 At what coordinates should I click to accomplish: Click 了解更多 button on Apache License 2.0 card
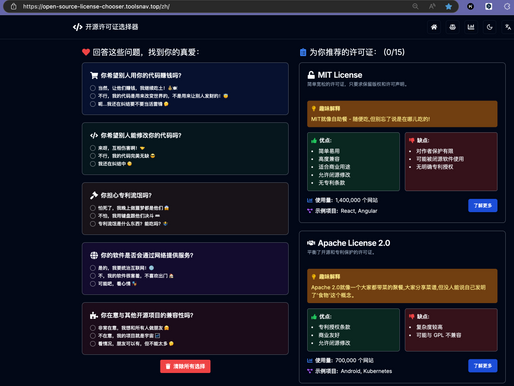tap(483, 366)
